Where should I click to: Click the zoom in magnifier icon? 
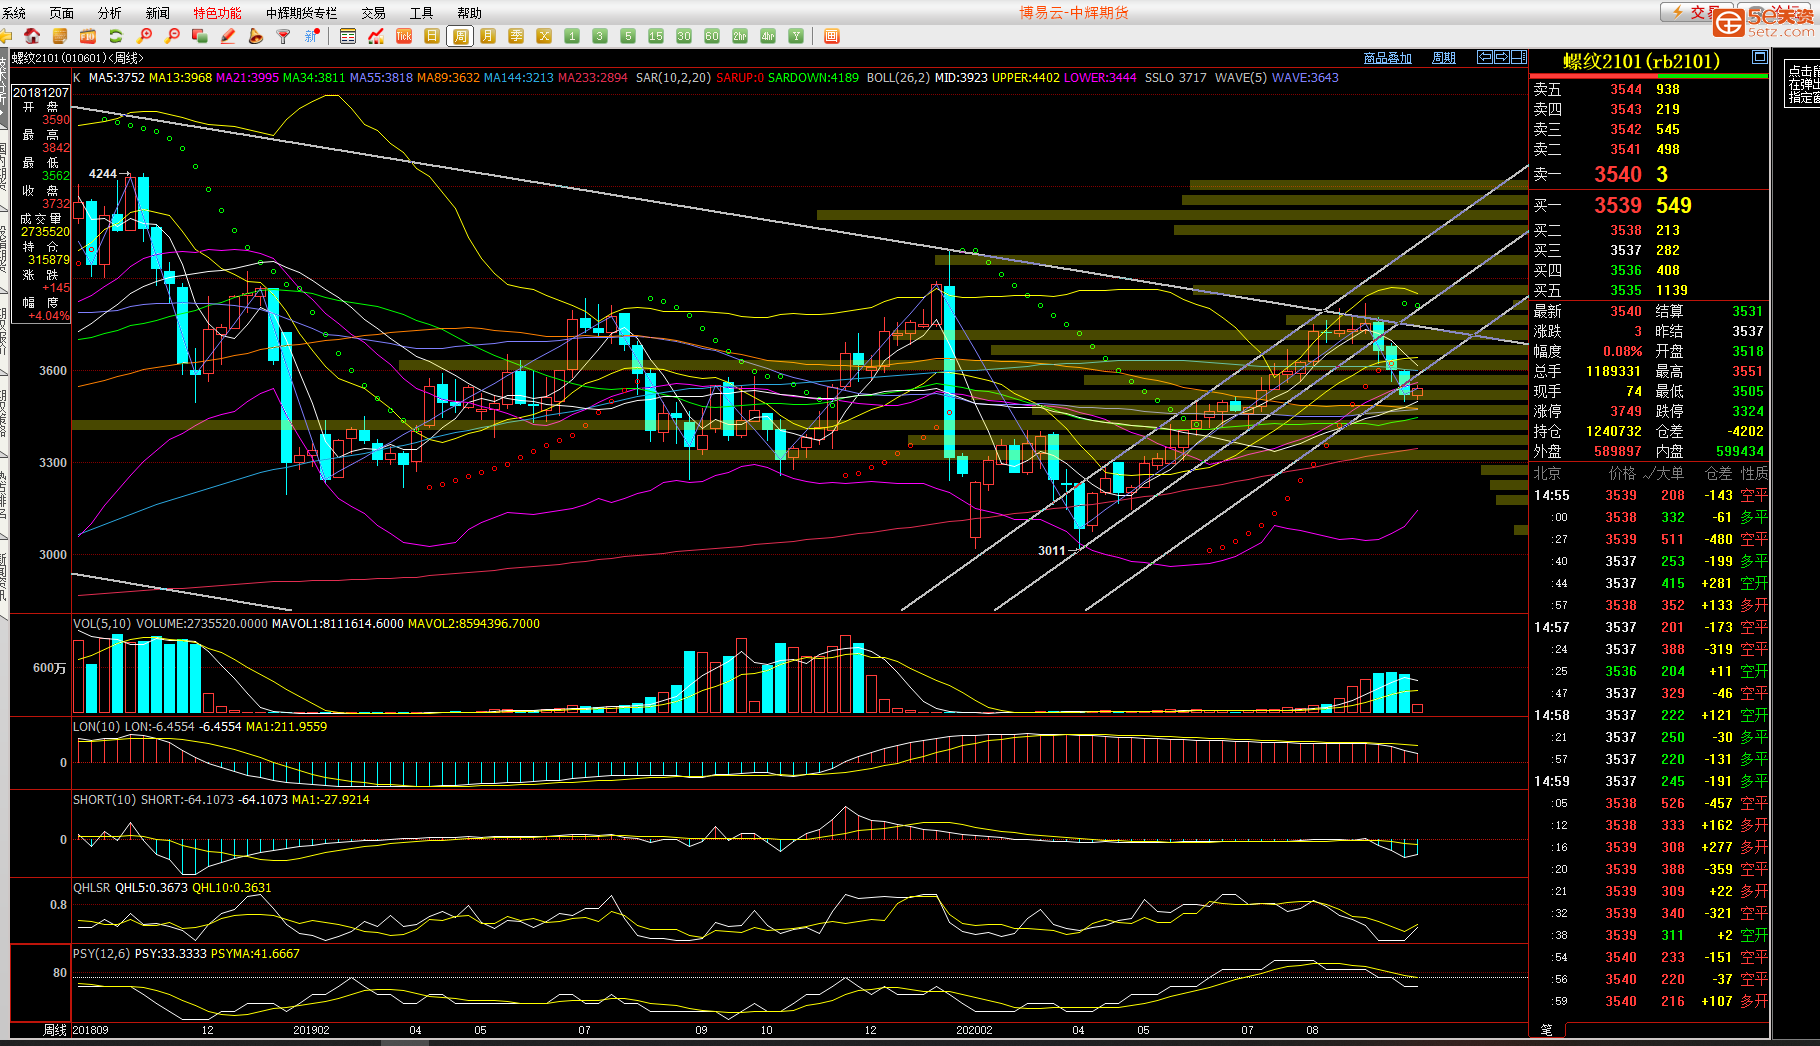[x=145, y=36]
